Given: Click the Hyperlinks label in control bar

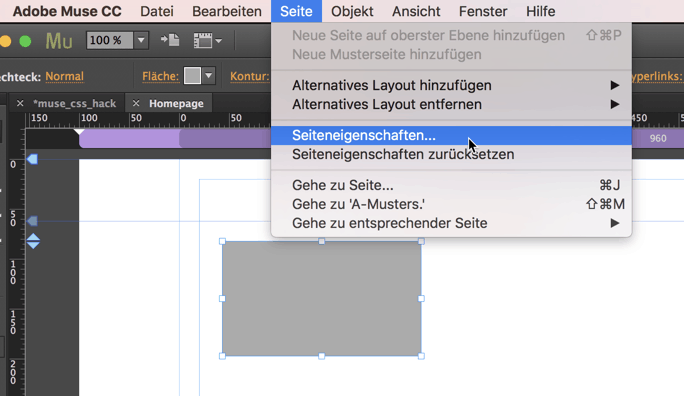Looking at the screenshot, I should point(657,76).
